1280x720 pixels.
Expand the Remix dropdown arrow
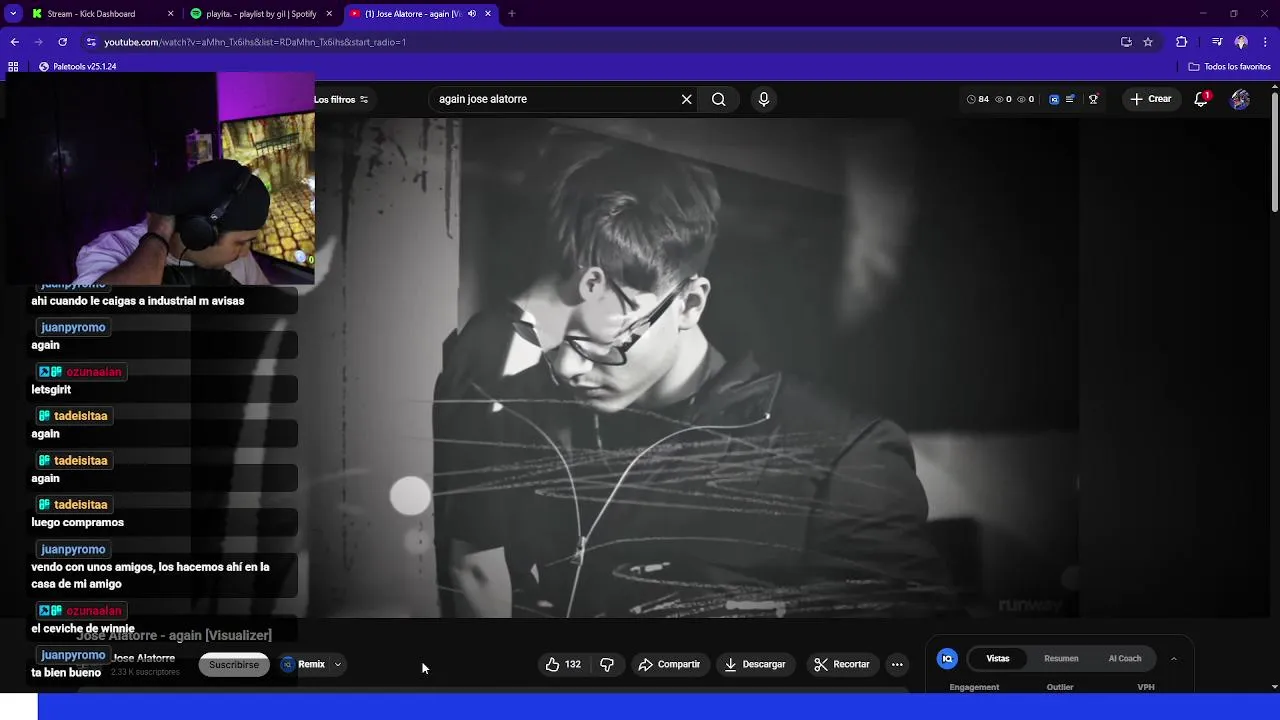pyautogui.click(x=338, y=664)
